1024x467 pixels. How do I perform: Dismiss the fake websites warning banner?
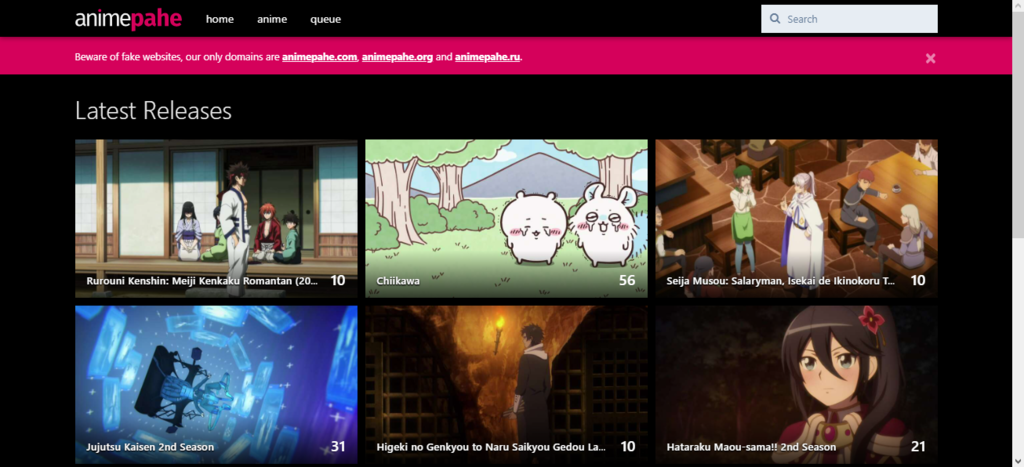pos(930,58)
